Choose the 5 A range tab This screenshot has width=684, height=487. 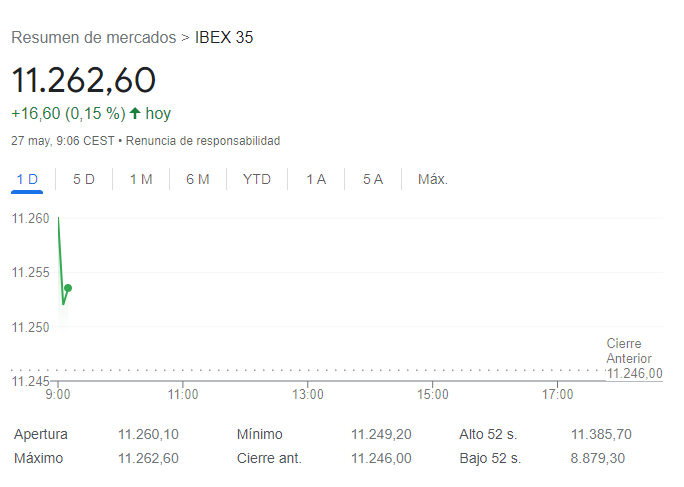(x=373, y=180)
